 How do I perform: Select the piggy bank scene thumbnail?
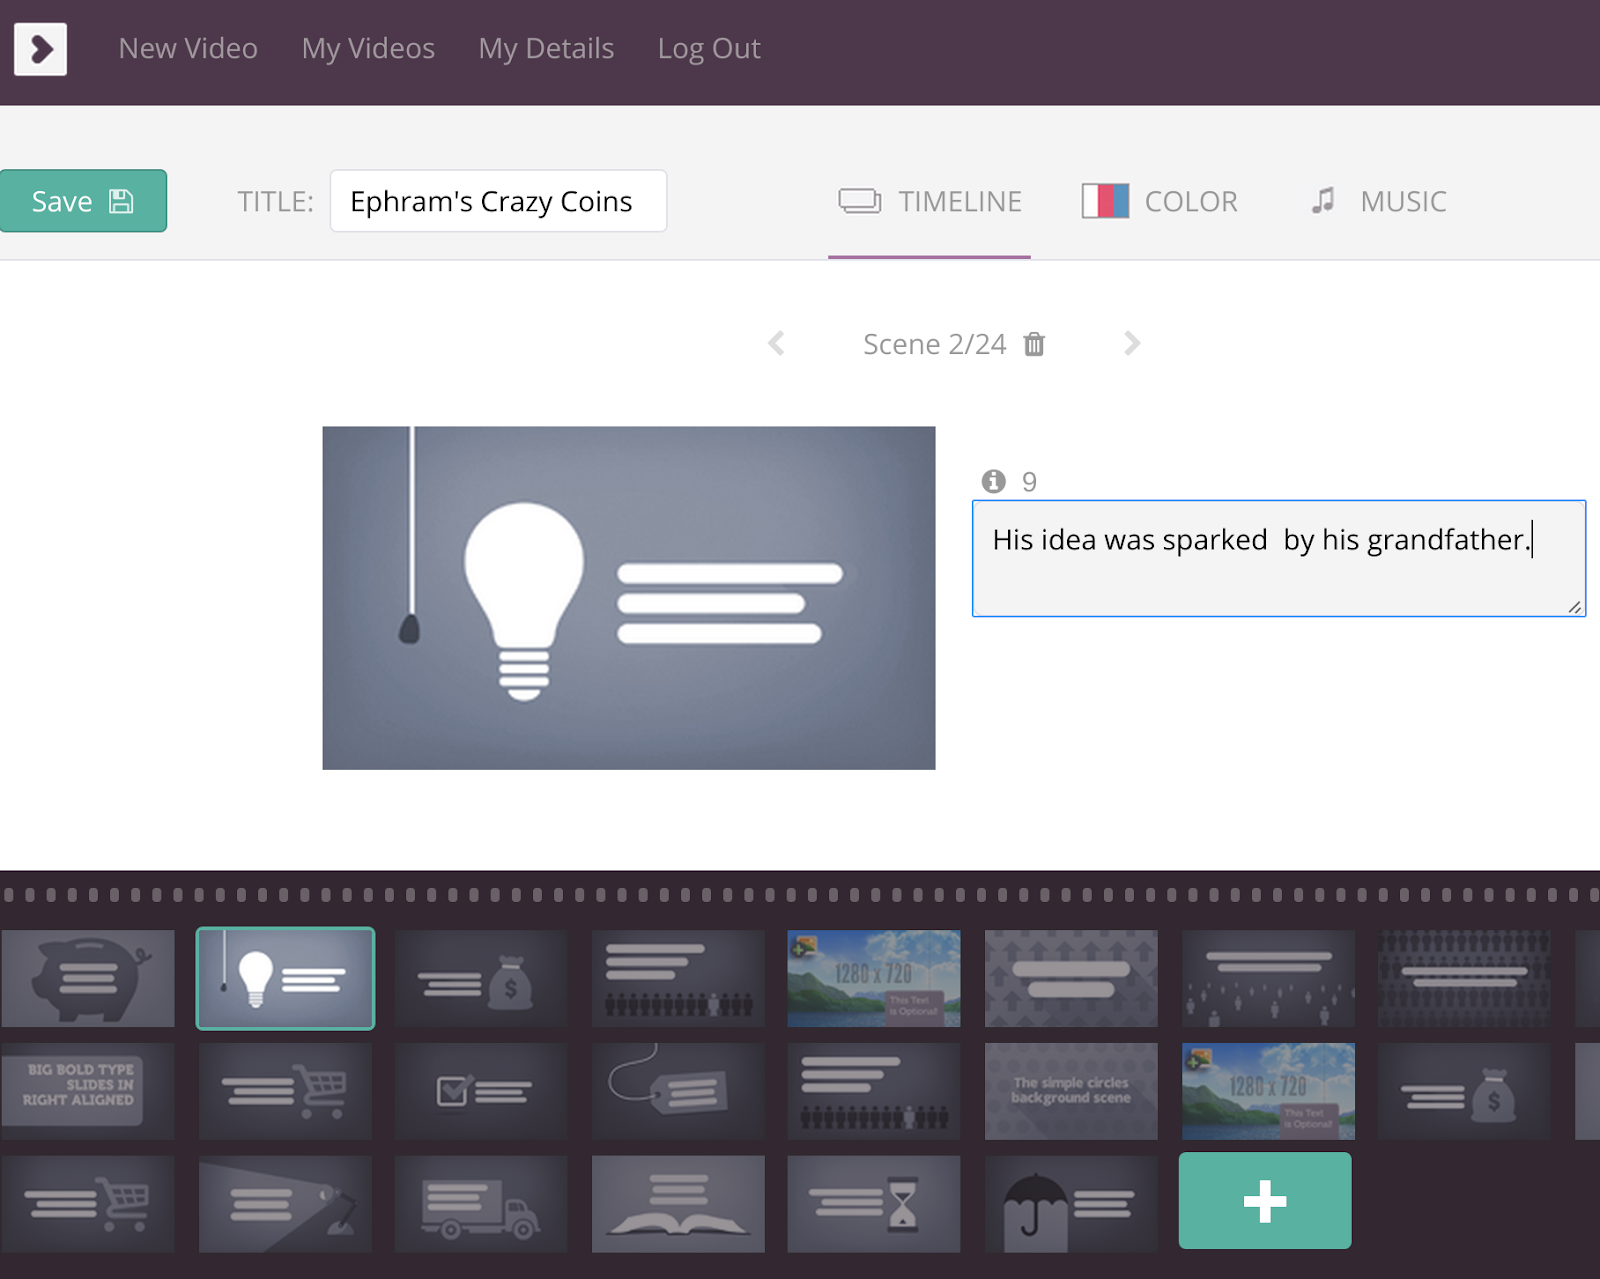(88, 978)
